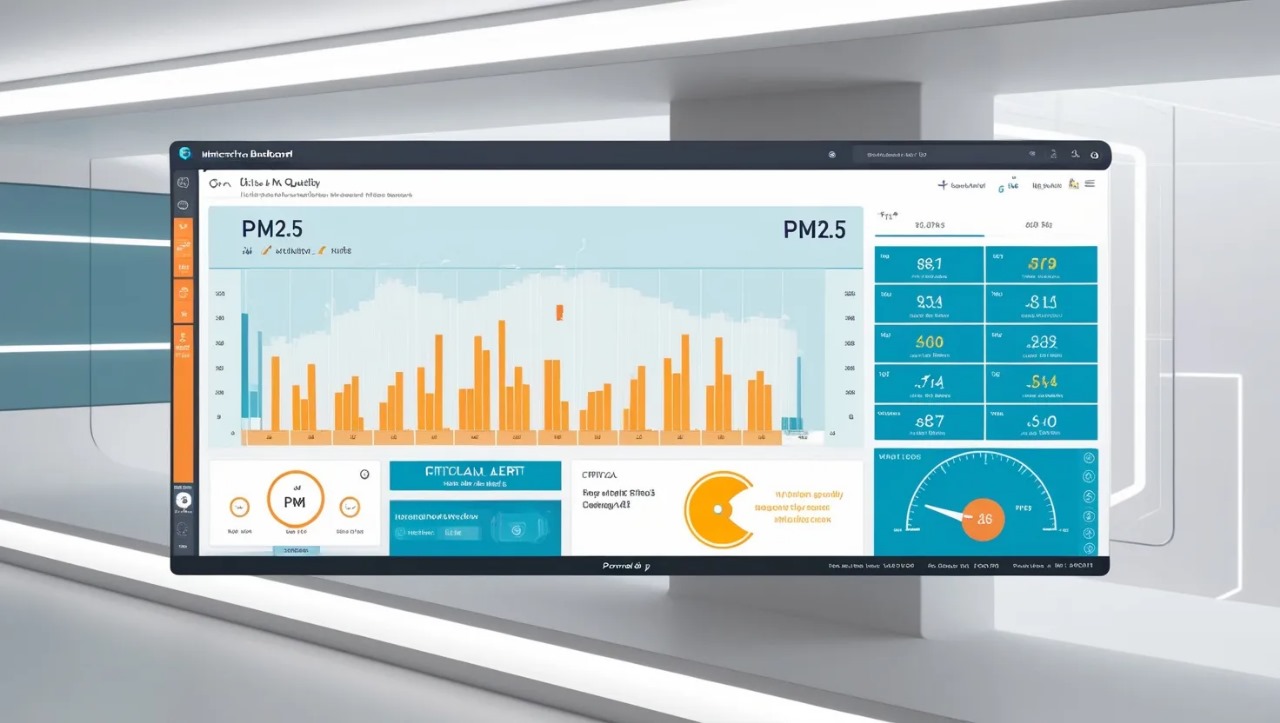This screenshot has width=1280, height=723.
Task: Select the small right circle beside the PM ring
Action: click(349, 506)
